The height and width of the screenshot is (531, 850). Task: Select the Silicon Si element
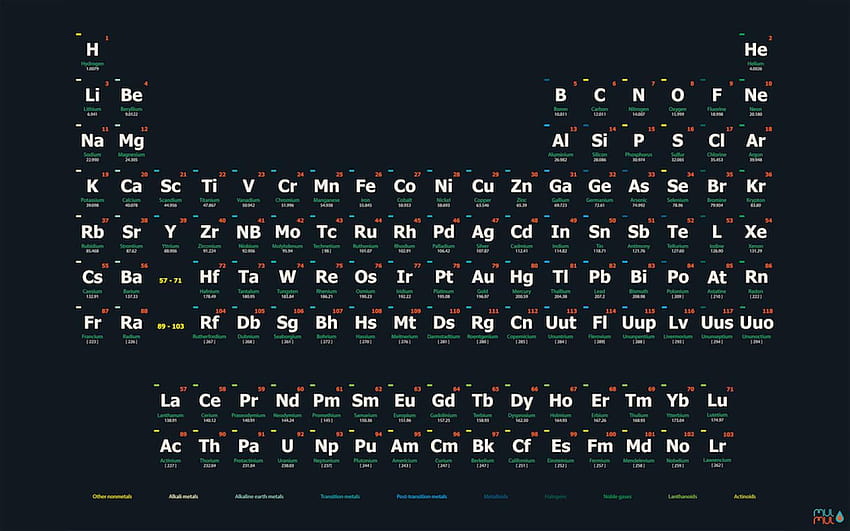600,144
